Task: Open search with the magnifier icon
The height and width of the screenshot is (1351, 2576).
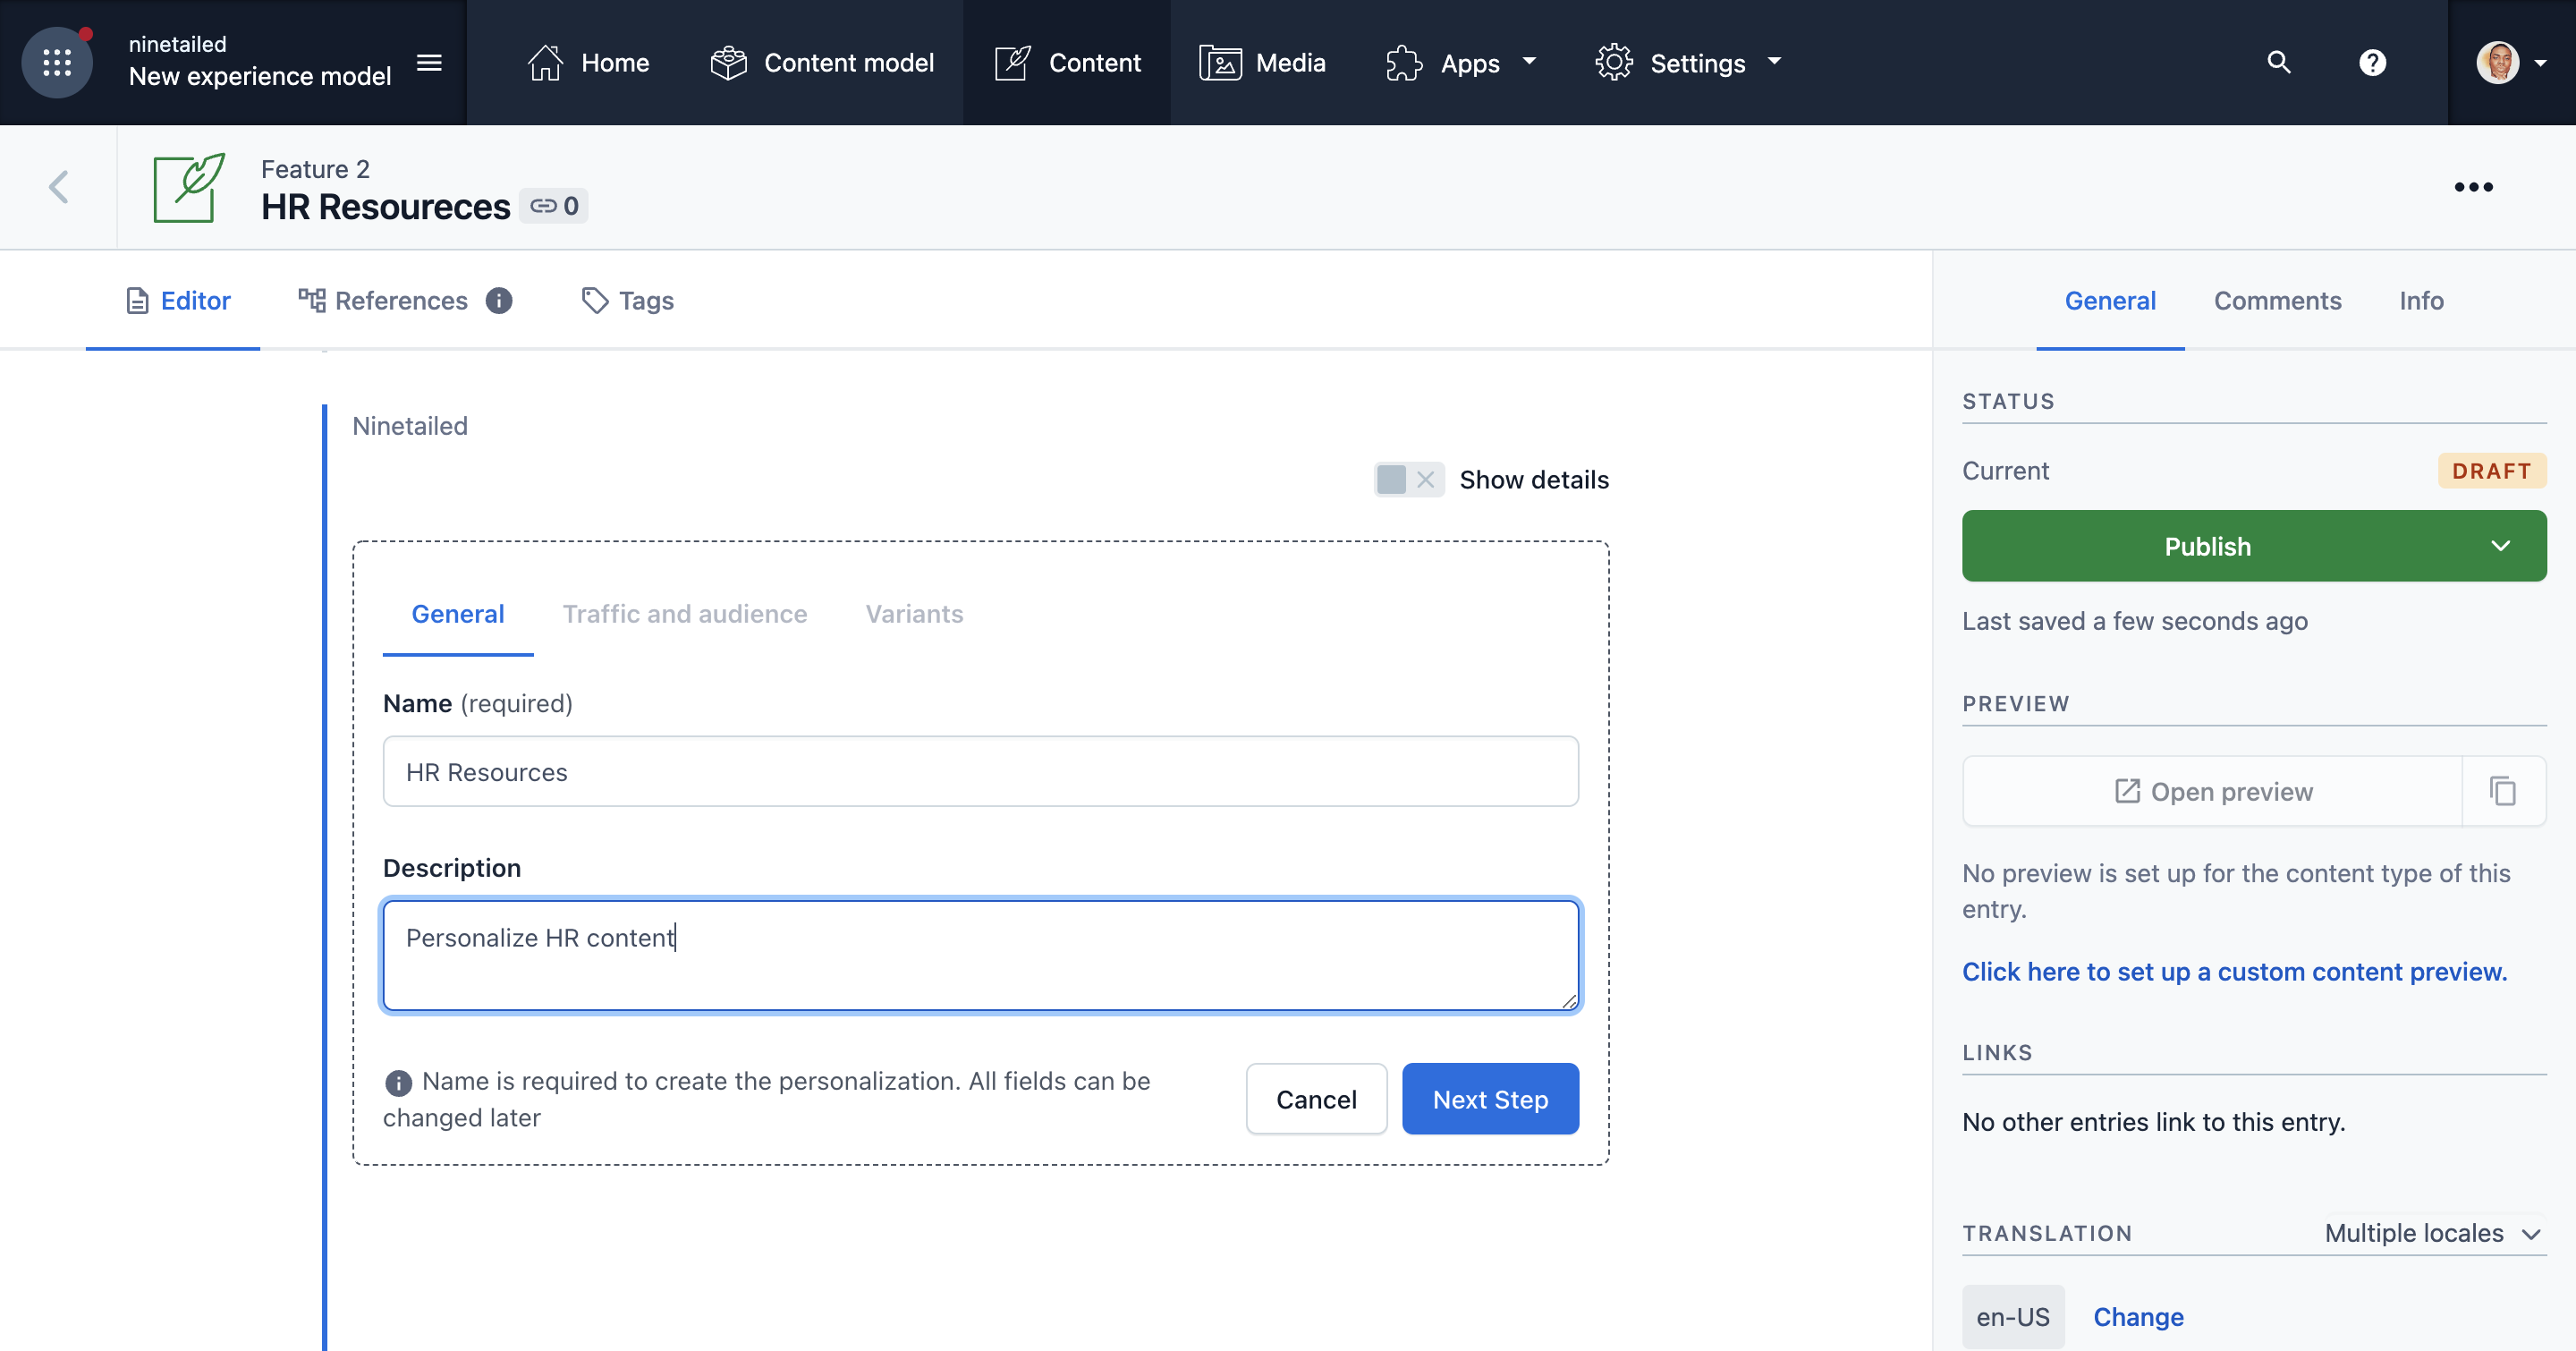Action: tap(2278, 62)
